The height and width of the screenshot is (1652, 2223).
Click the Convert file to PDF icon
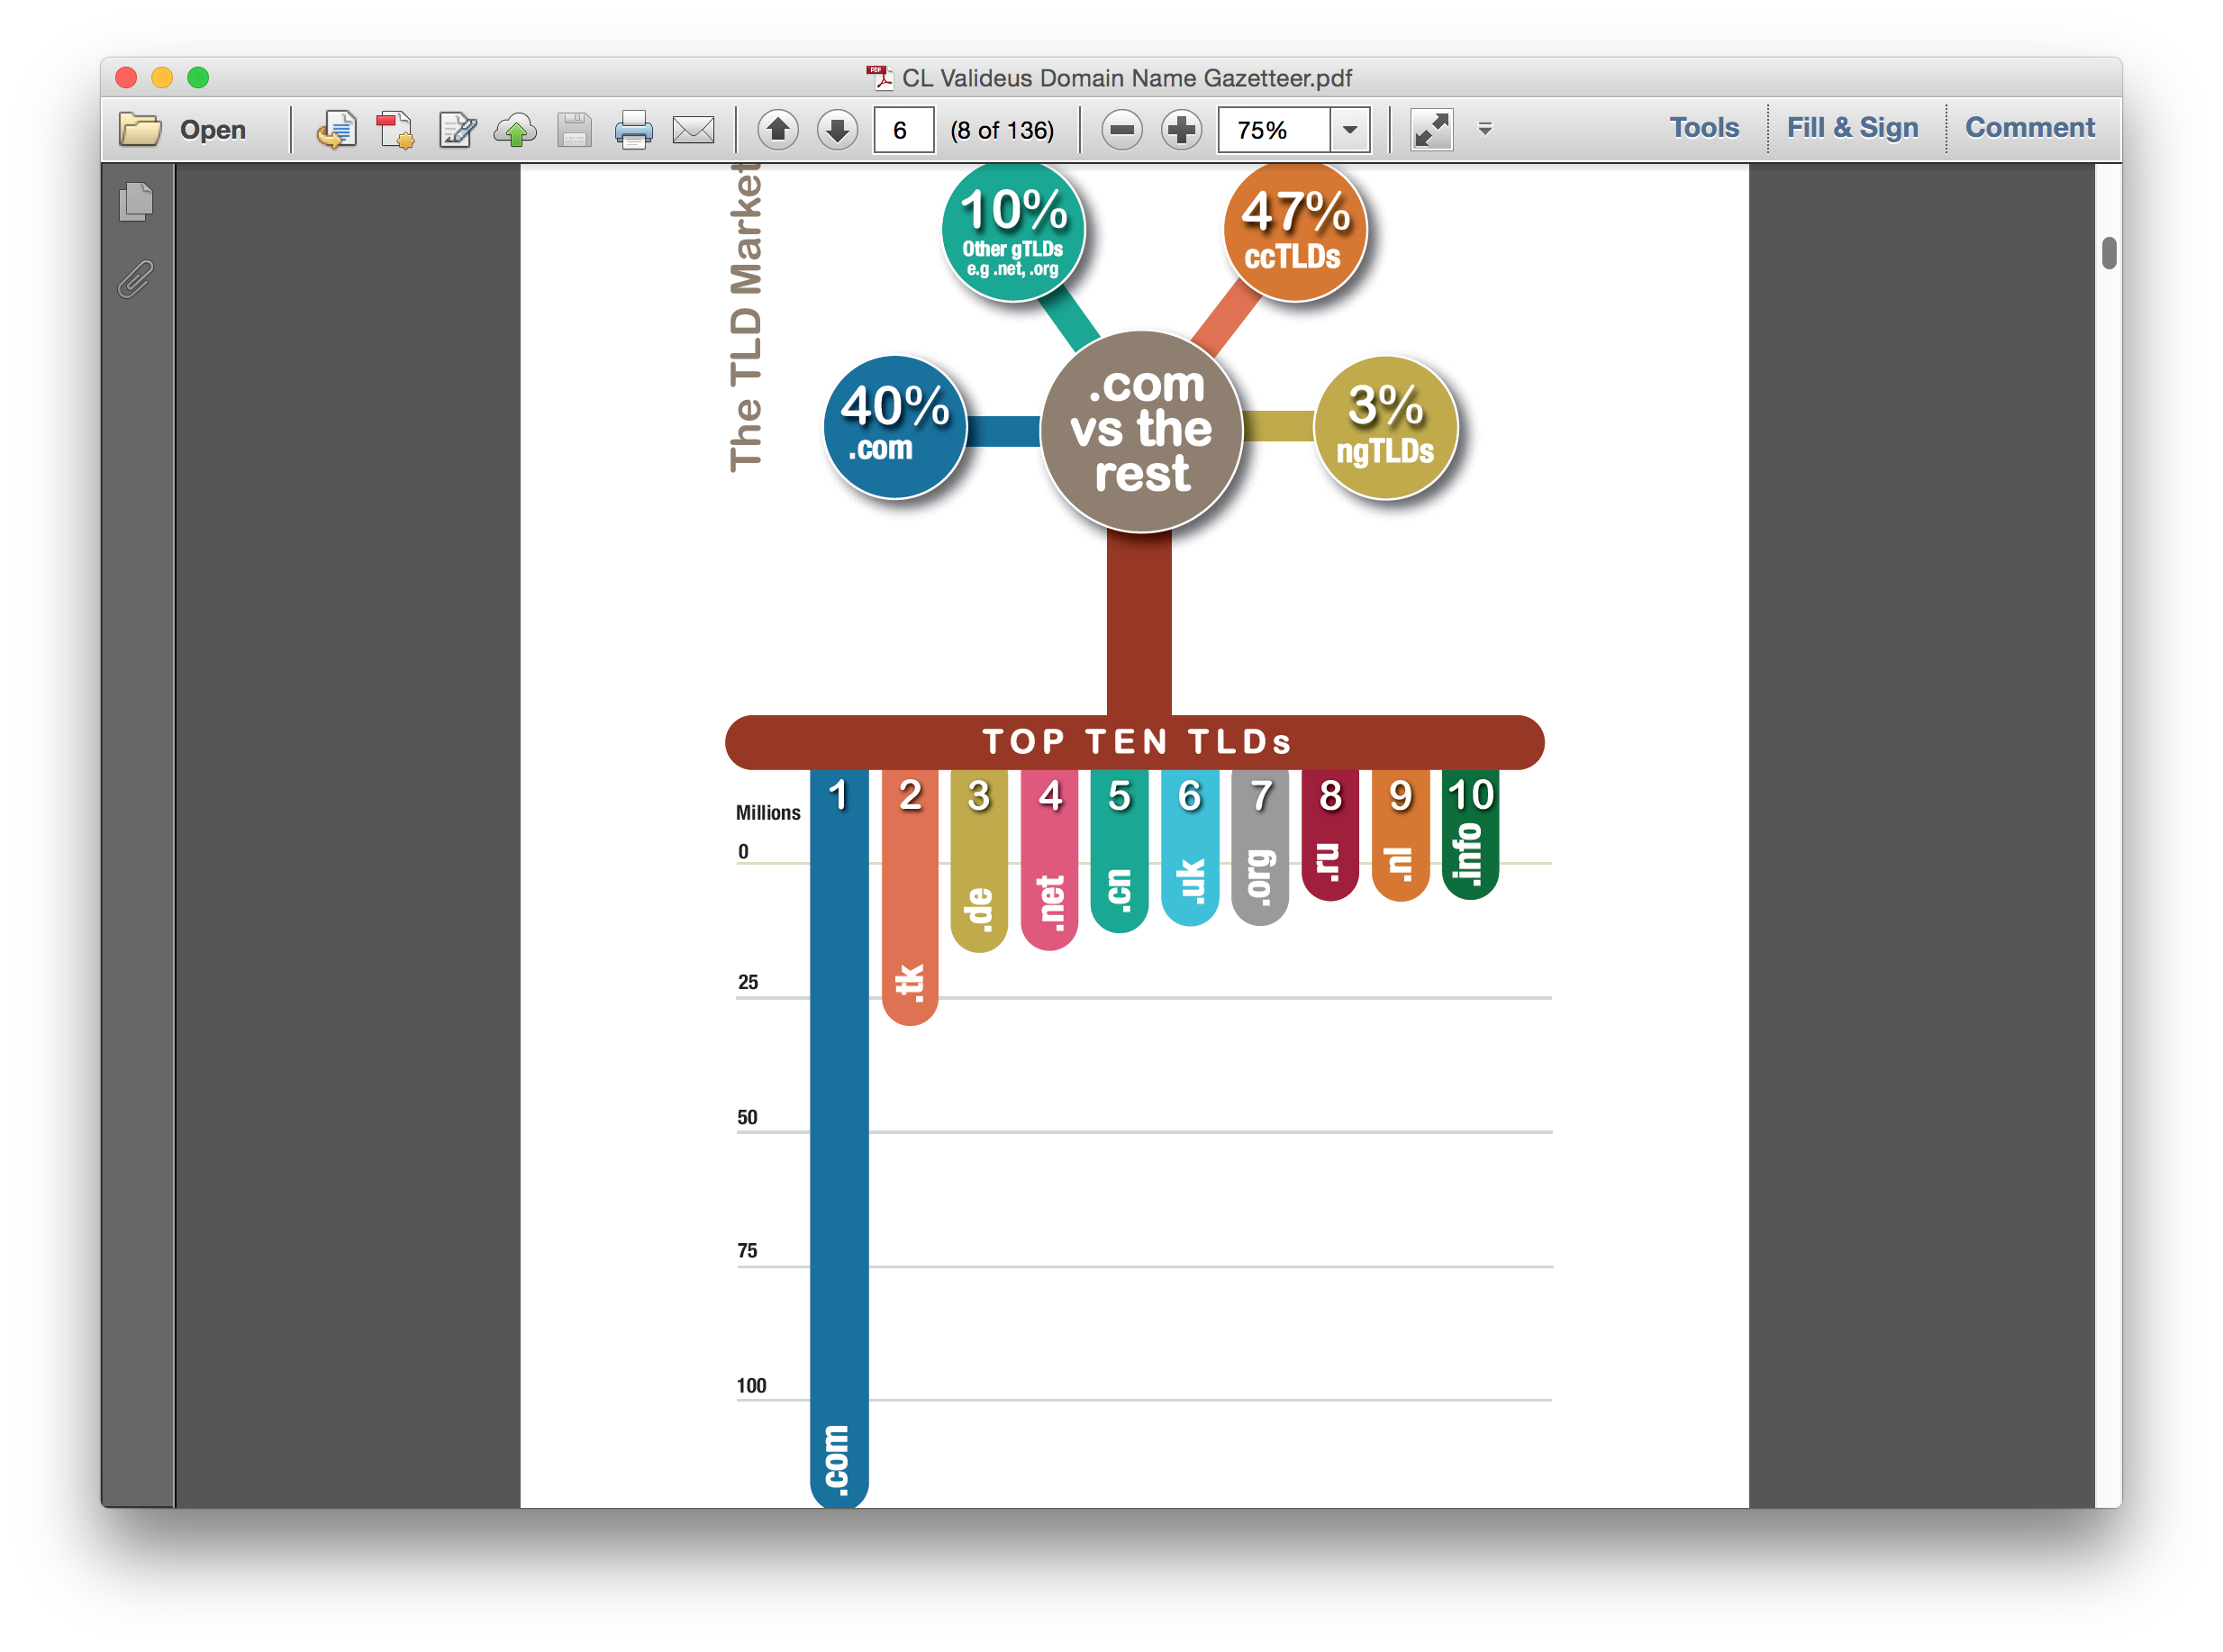click(337, 130)
